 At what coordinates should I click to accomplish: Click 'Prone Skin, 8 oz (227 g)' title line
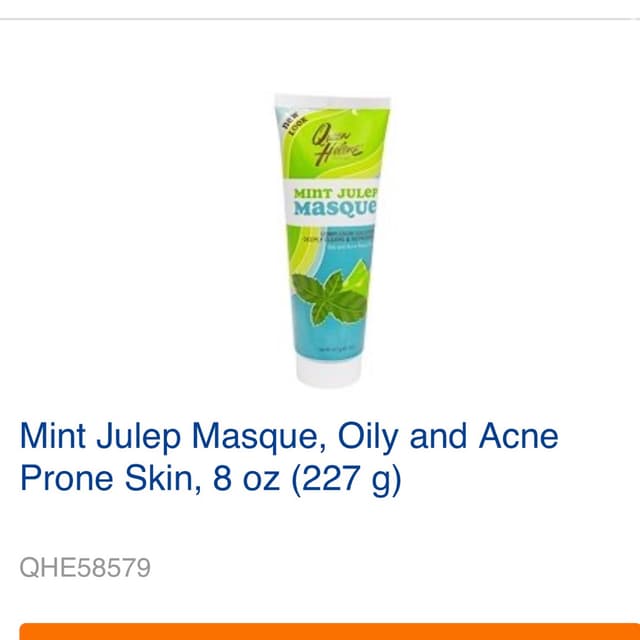click(211, 478)
